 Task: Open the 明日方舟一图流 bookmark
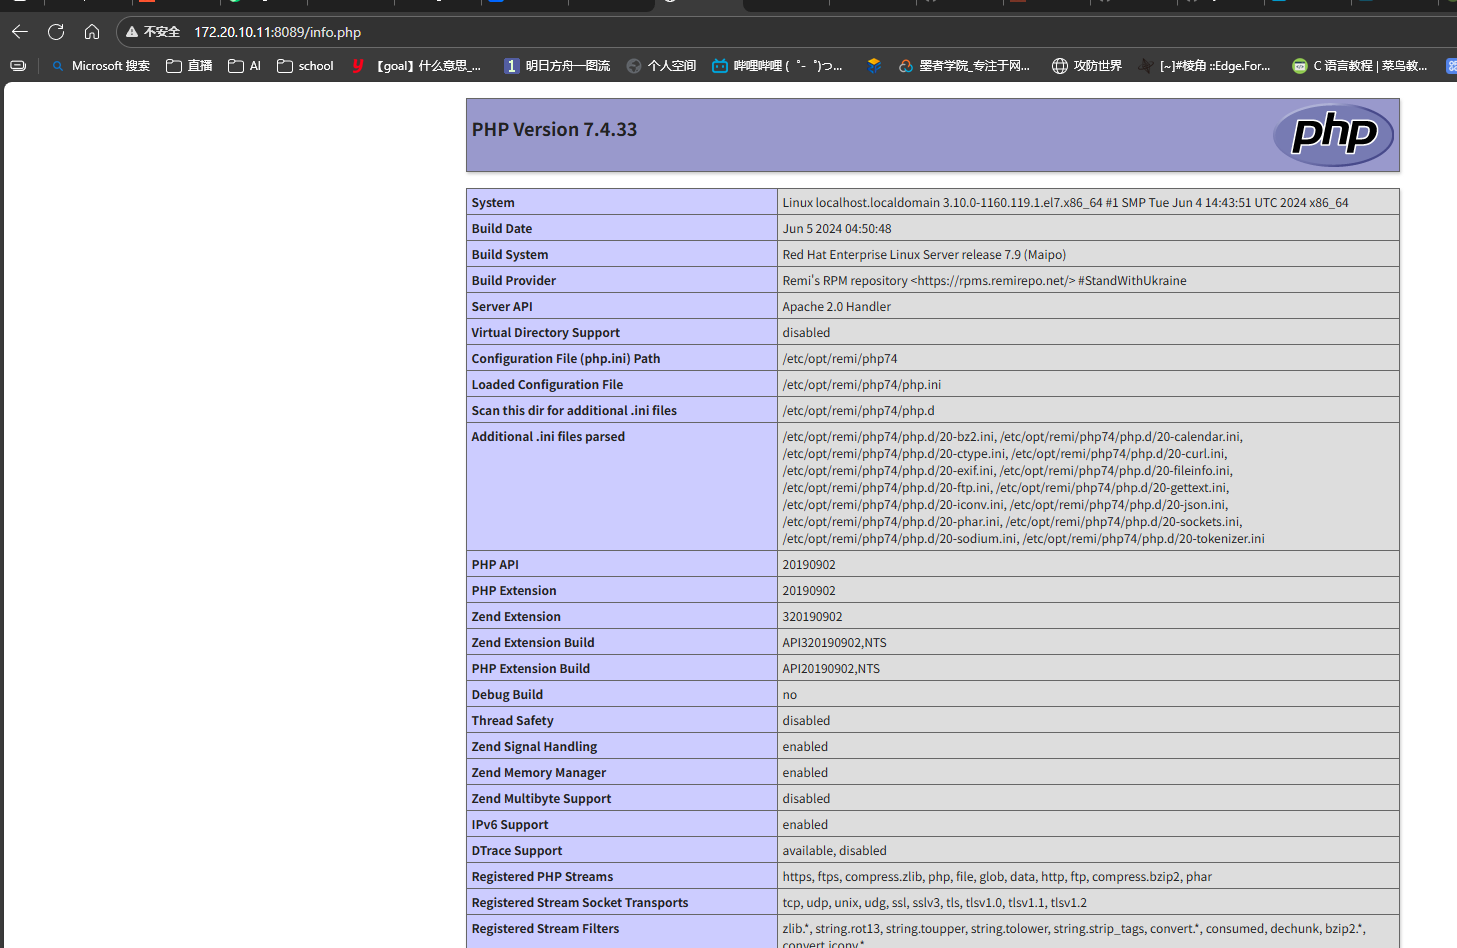(x=557, y=66)
